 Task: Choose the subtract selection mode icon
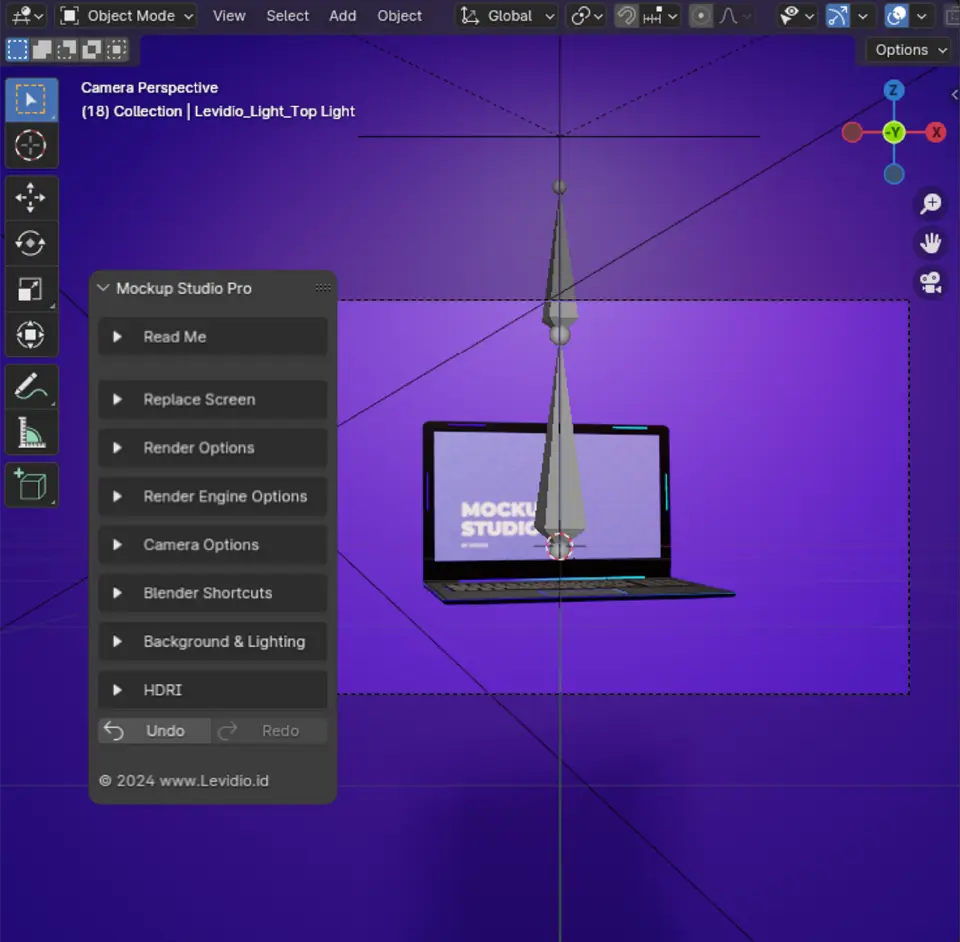66,50
